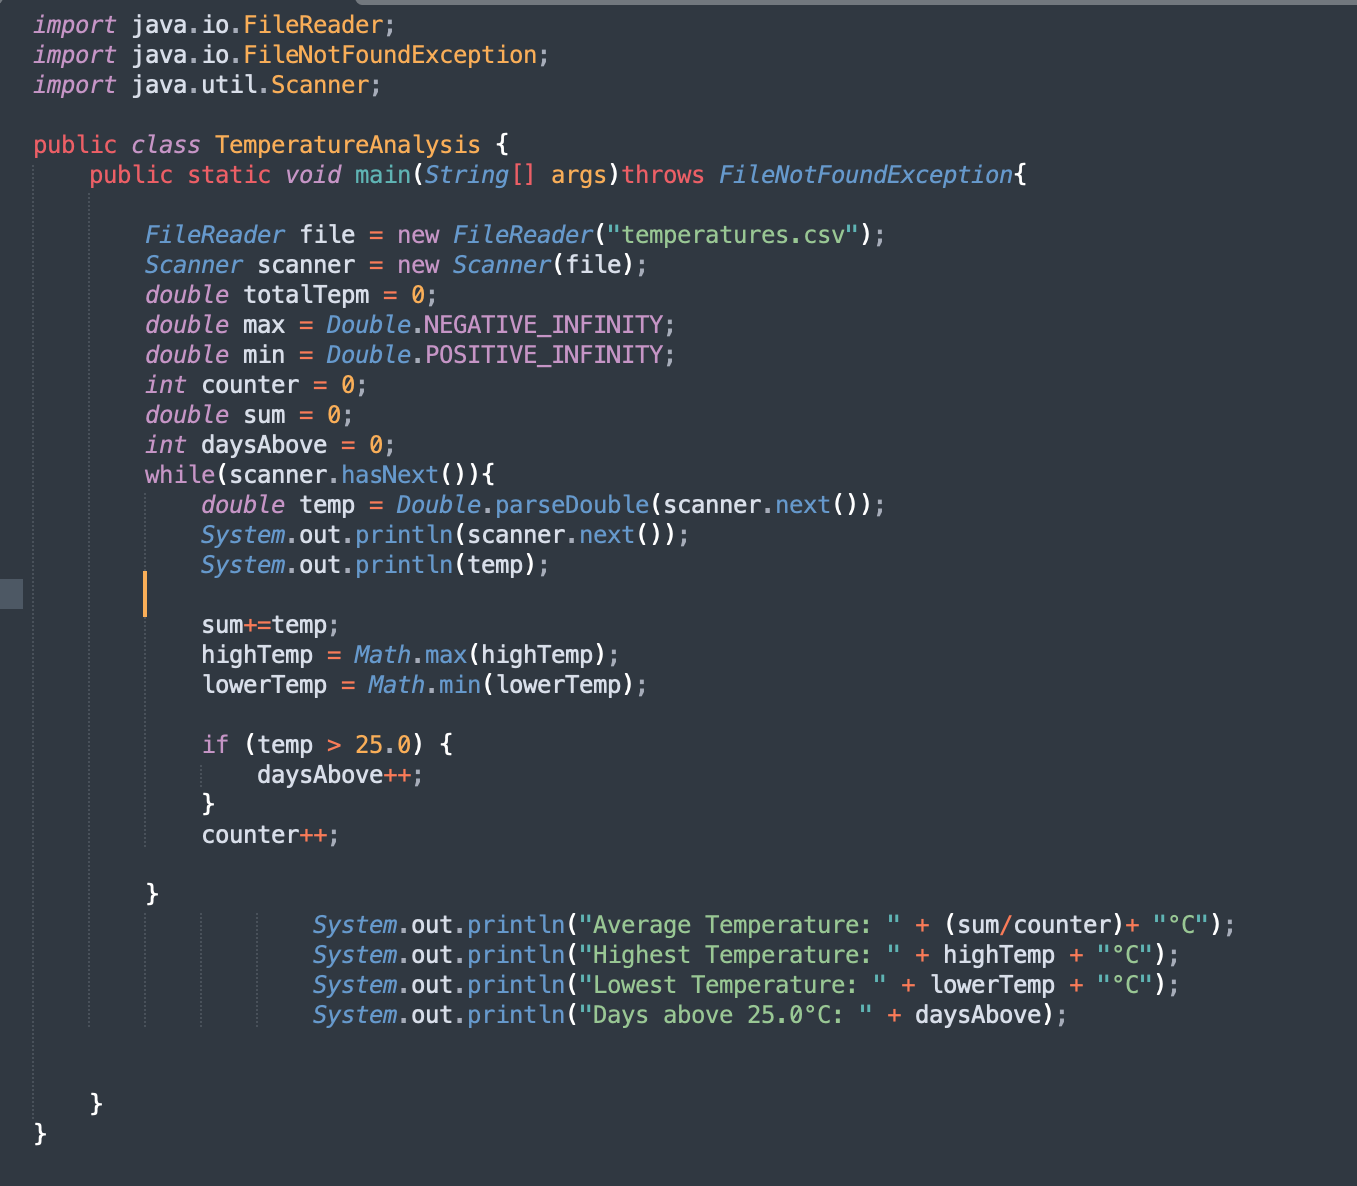
Task: Click the java.io.FileNotFoundException import line
Action: click(x=291, y=55)
